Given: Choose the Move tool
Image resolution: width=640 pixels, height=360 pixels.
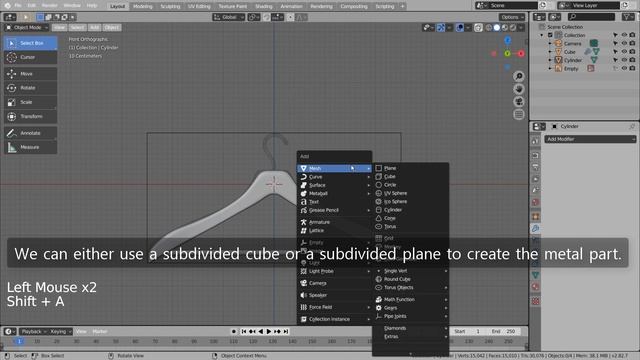Looking at the screenshot, I should pos(31,73).
